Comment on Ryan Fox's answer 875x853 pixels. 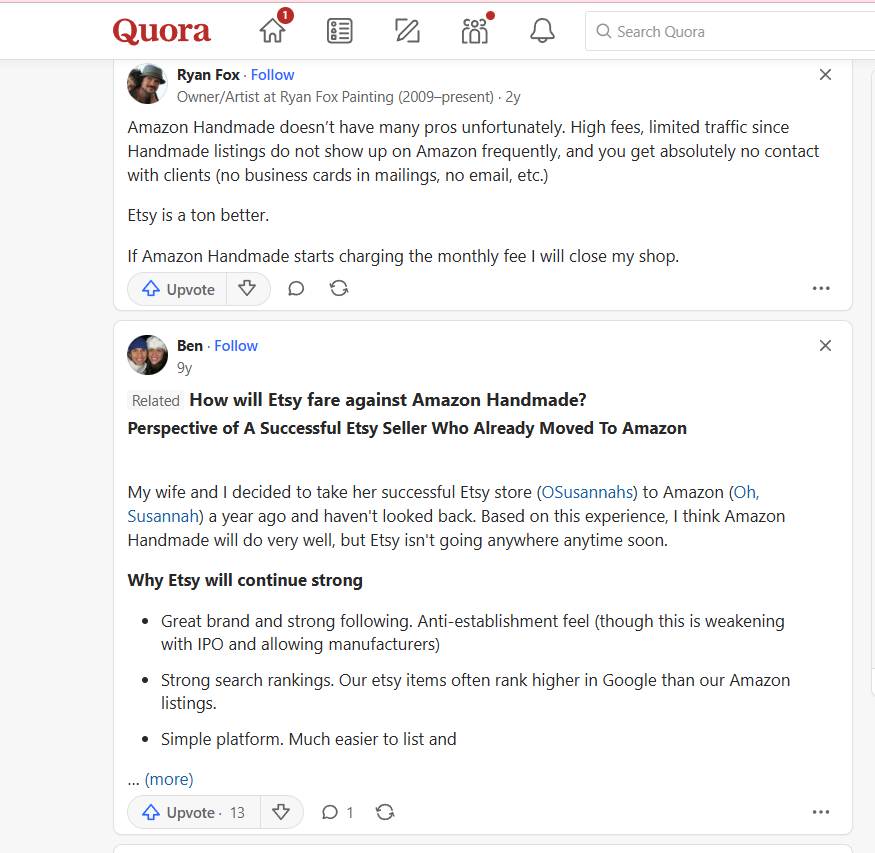(x=296, y=289)
